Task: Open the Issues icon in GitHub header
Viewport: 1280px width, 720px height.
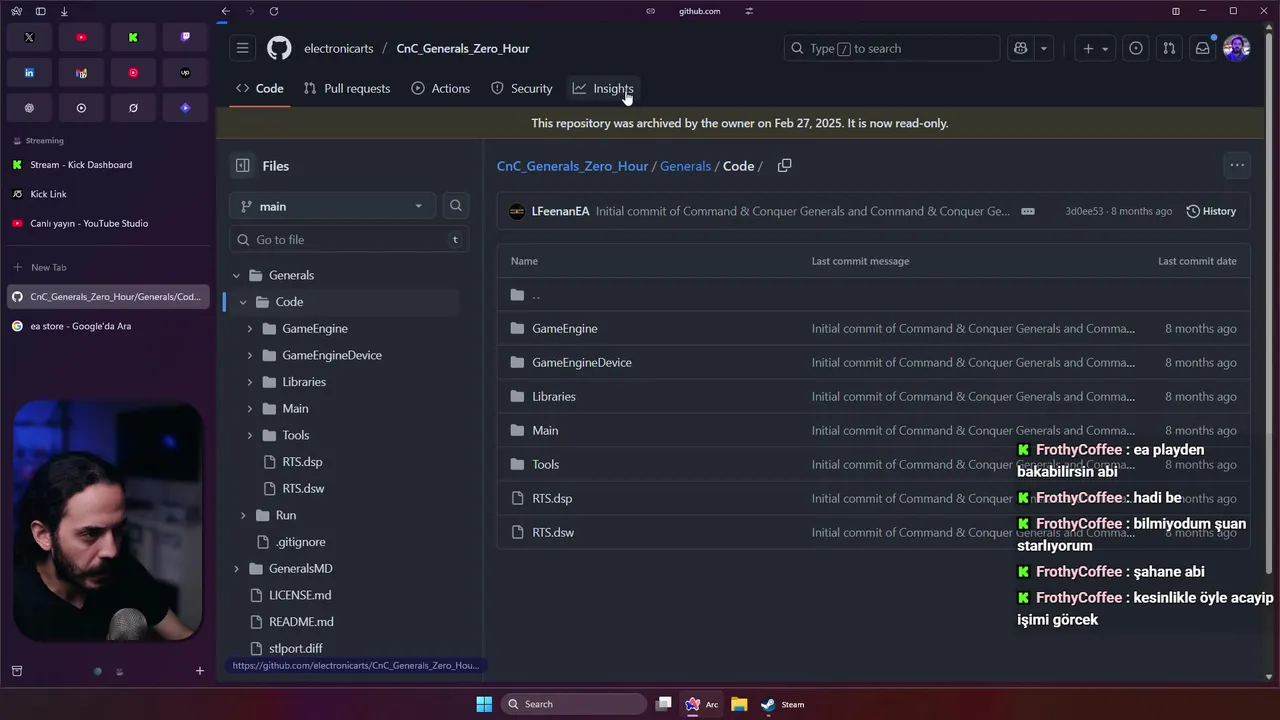Action: (1135, 48)
